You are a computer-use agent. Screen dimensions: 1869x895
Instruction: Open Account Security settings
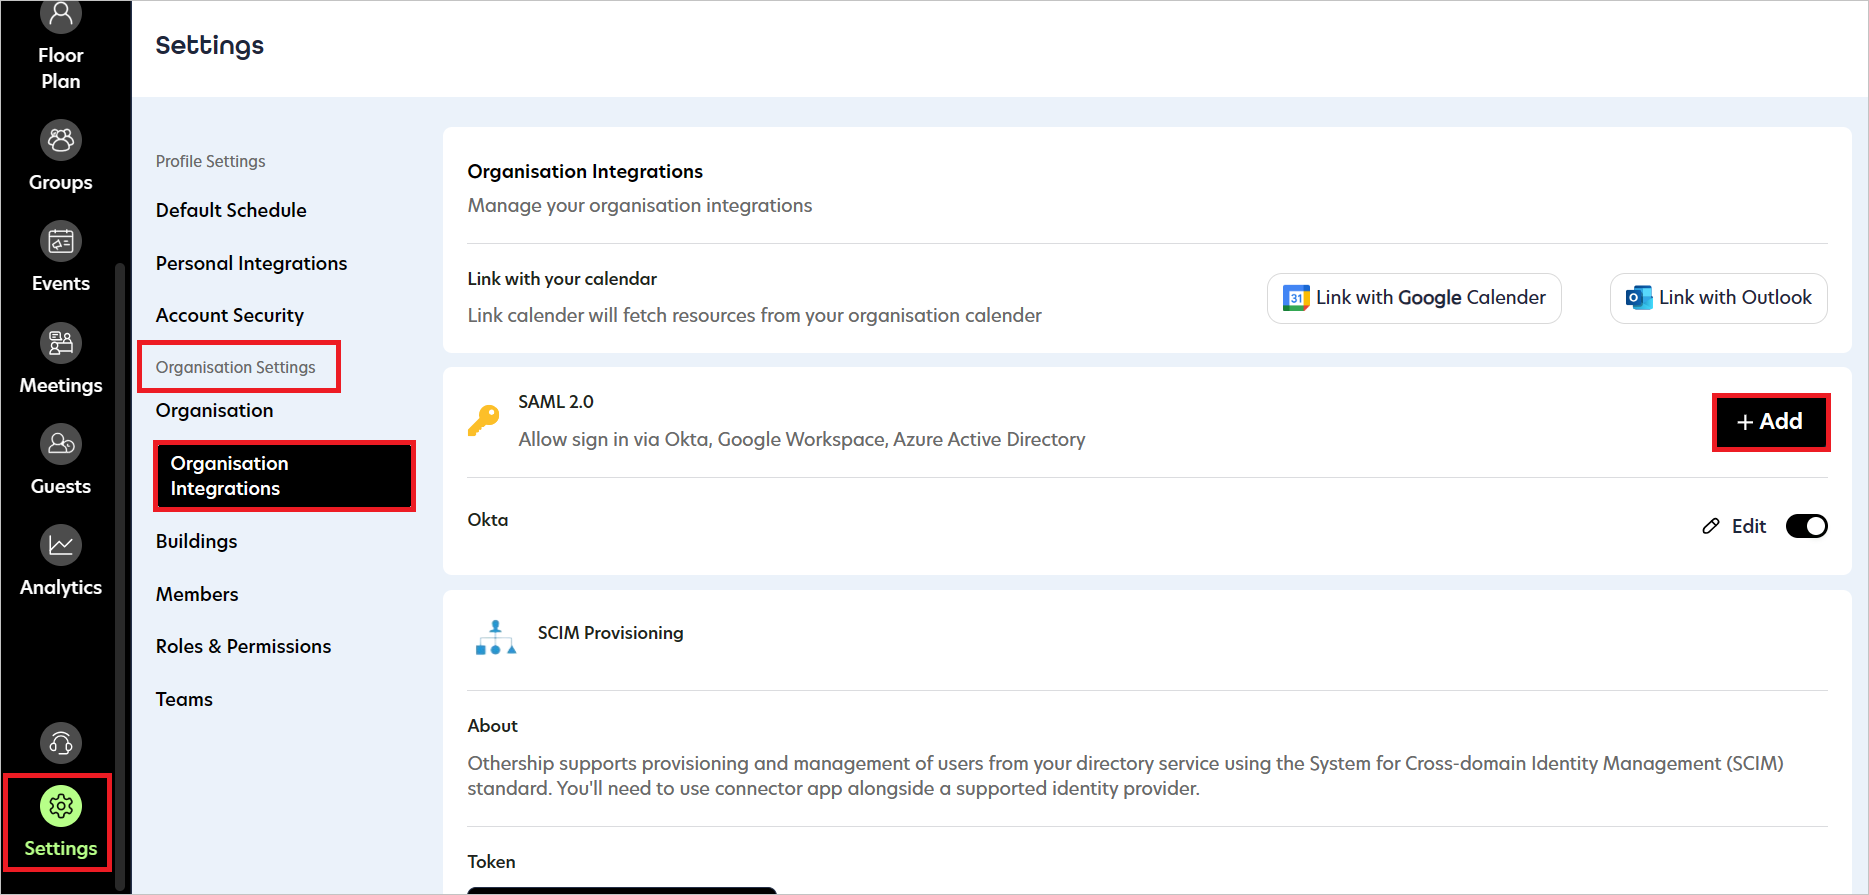[x=230, y=315]
